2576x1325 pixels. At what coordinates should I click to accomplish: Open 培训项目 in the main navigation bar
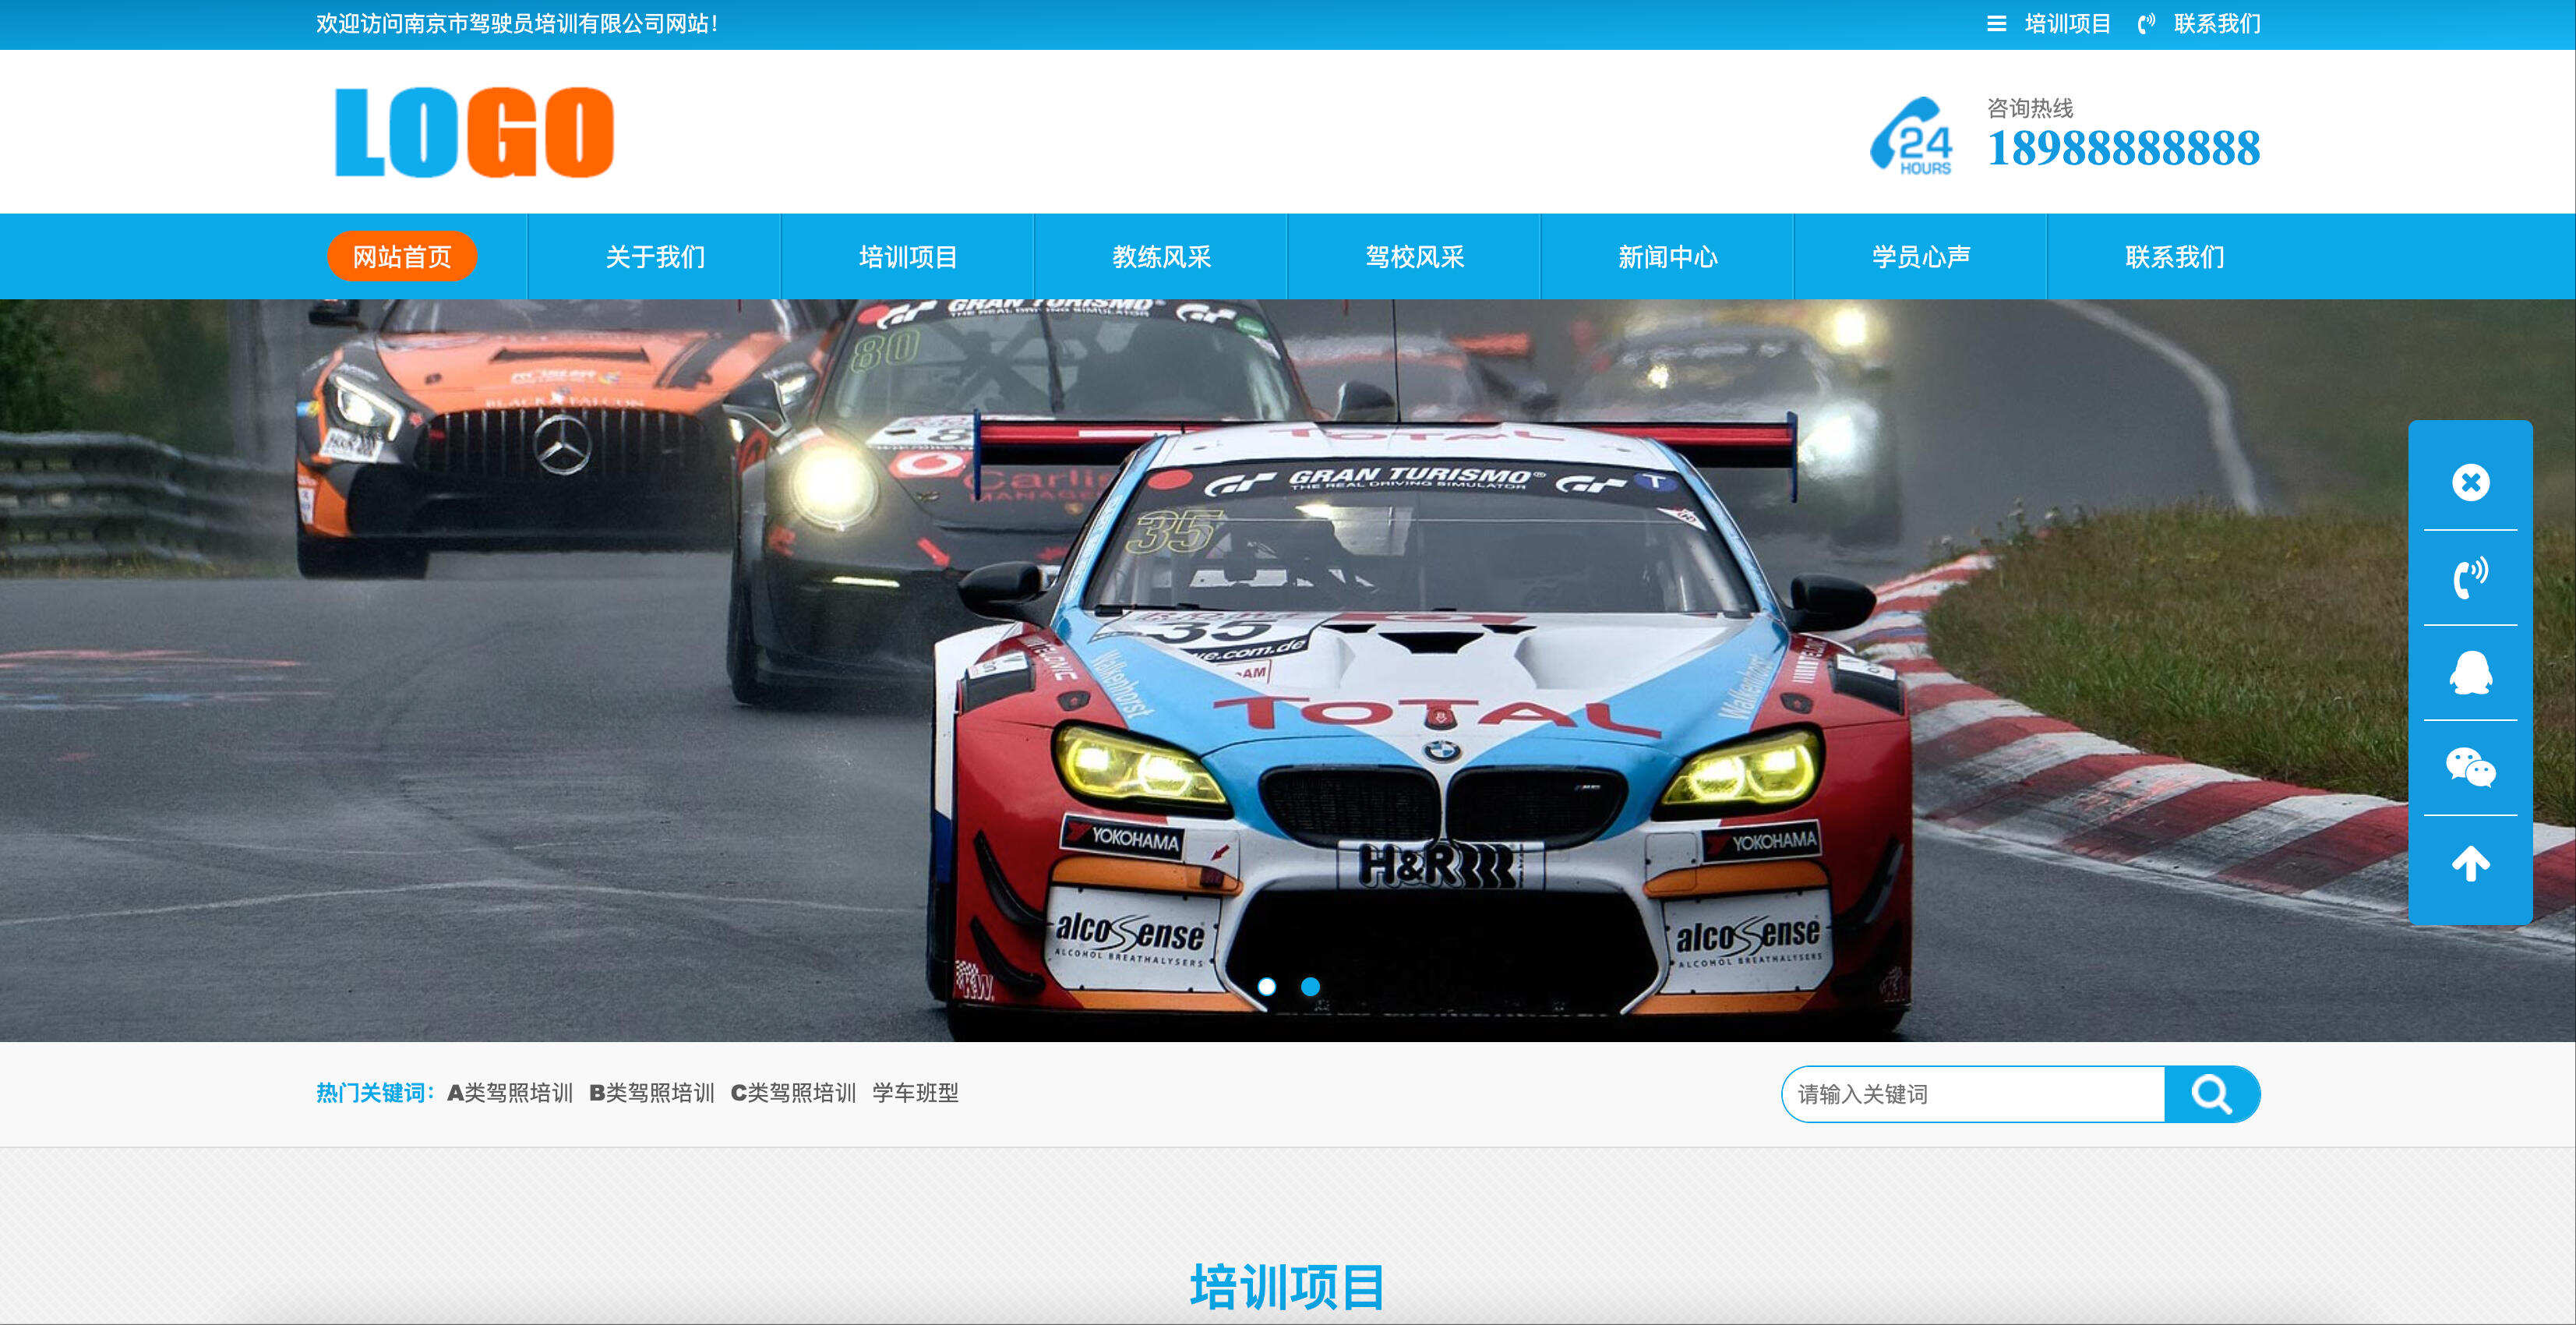[908, 257]
